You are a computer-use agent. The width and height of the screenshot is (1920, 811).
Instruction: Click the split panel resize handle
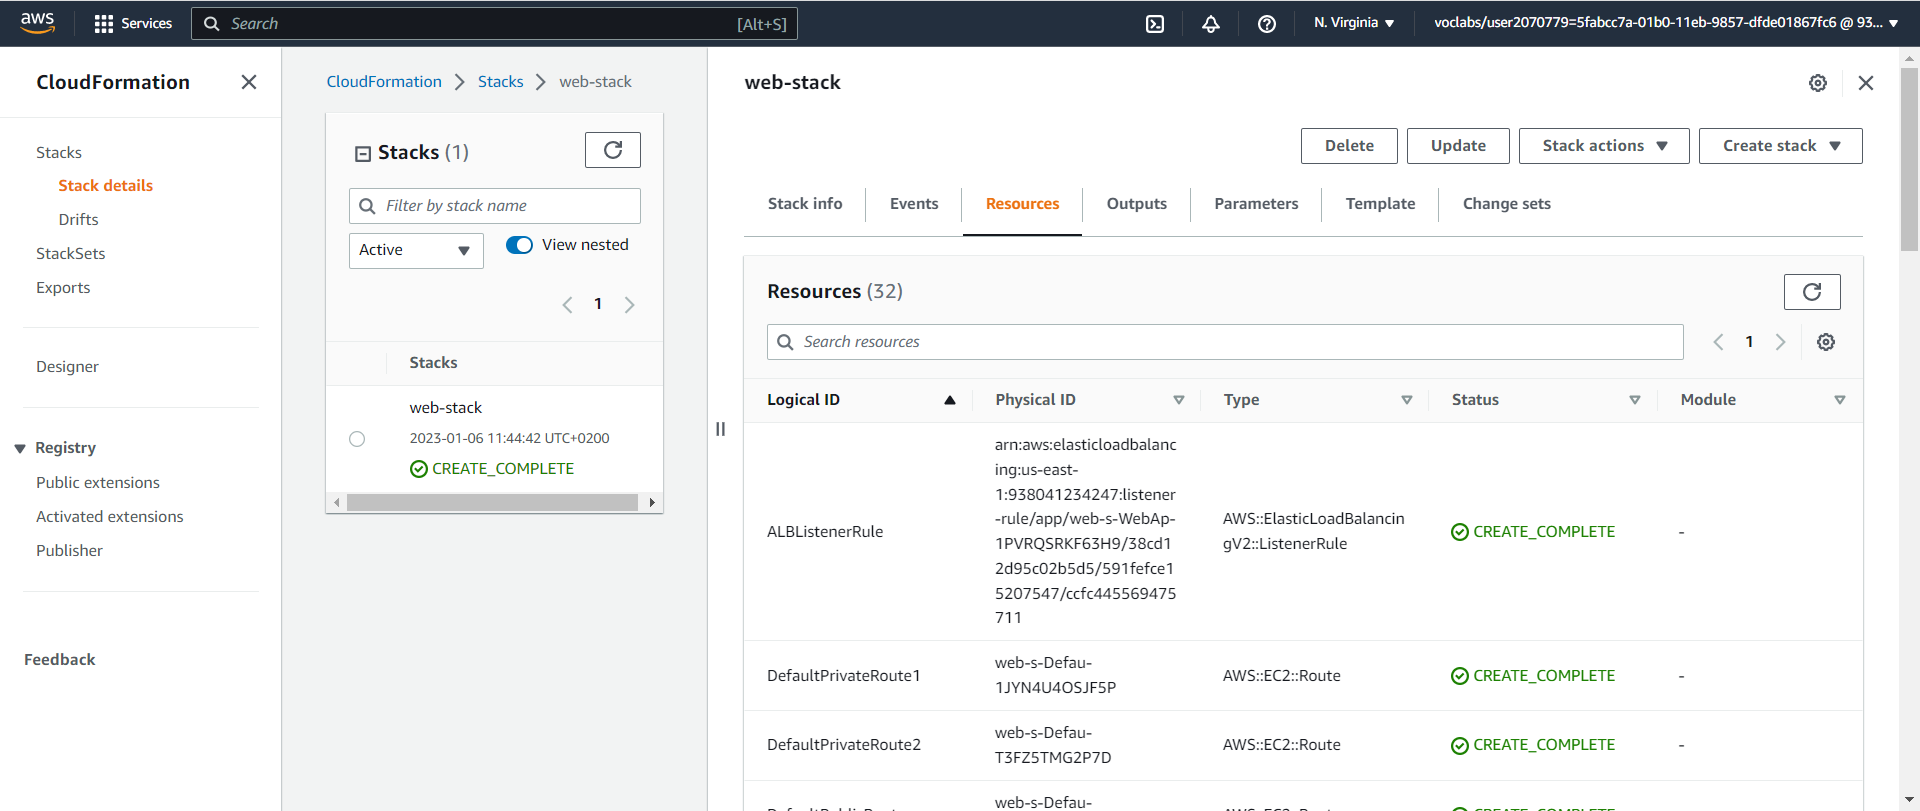[x=720, y=429]
